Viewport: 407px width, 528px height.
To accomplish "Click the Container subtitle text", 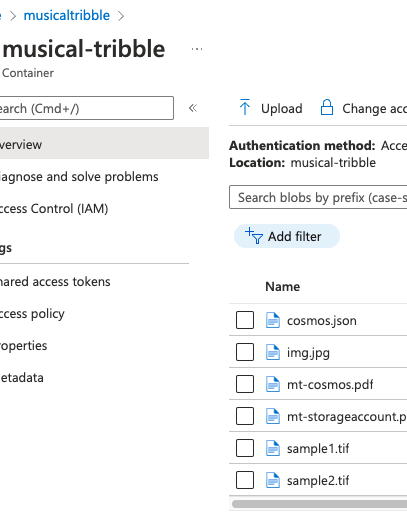I will [28, 73].
